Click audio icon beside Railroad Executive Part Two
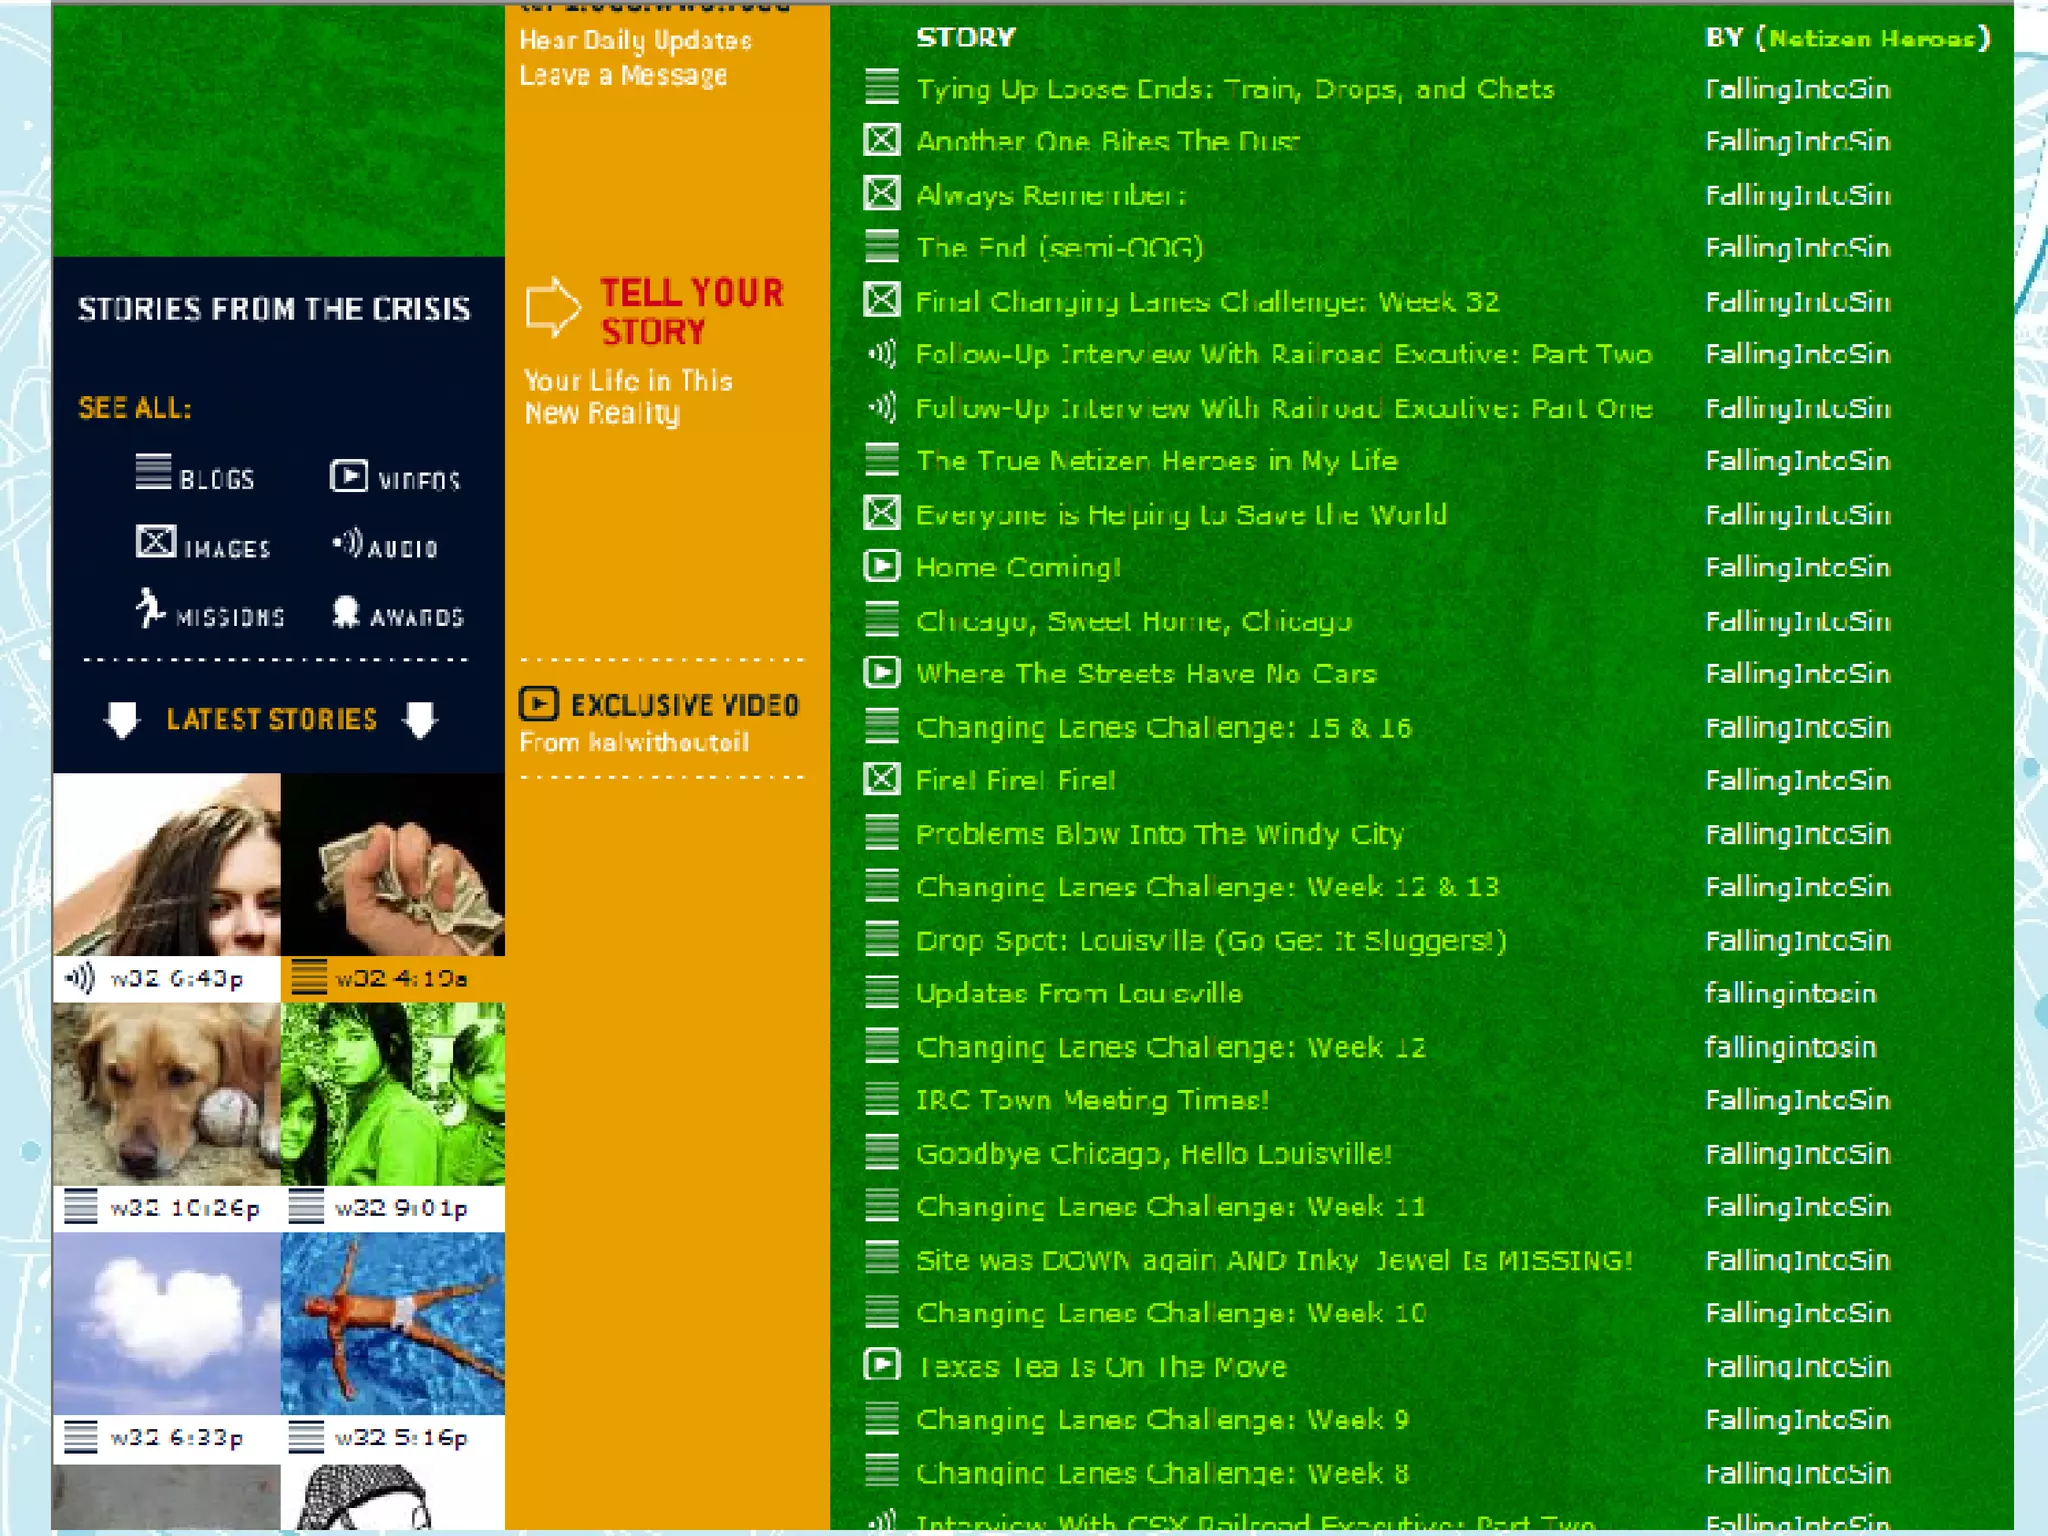 881,353
